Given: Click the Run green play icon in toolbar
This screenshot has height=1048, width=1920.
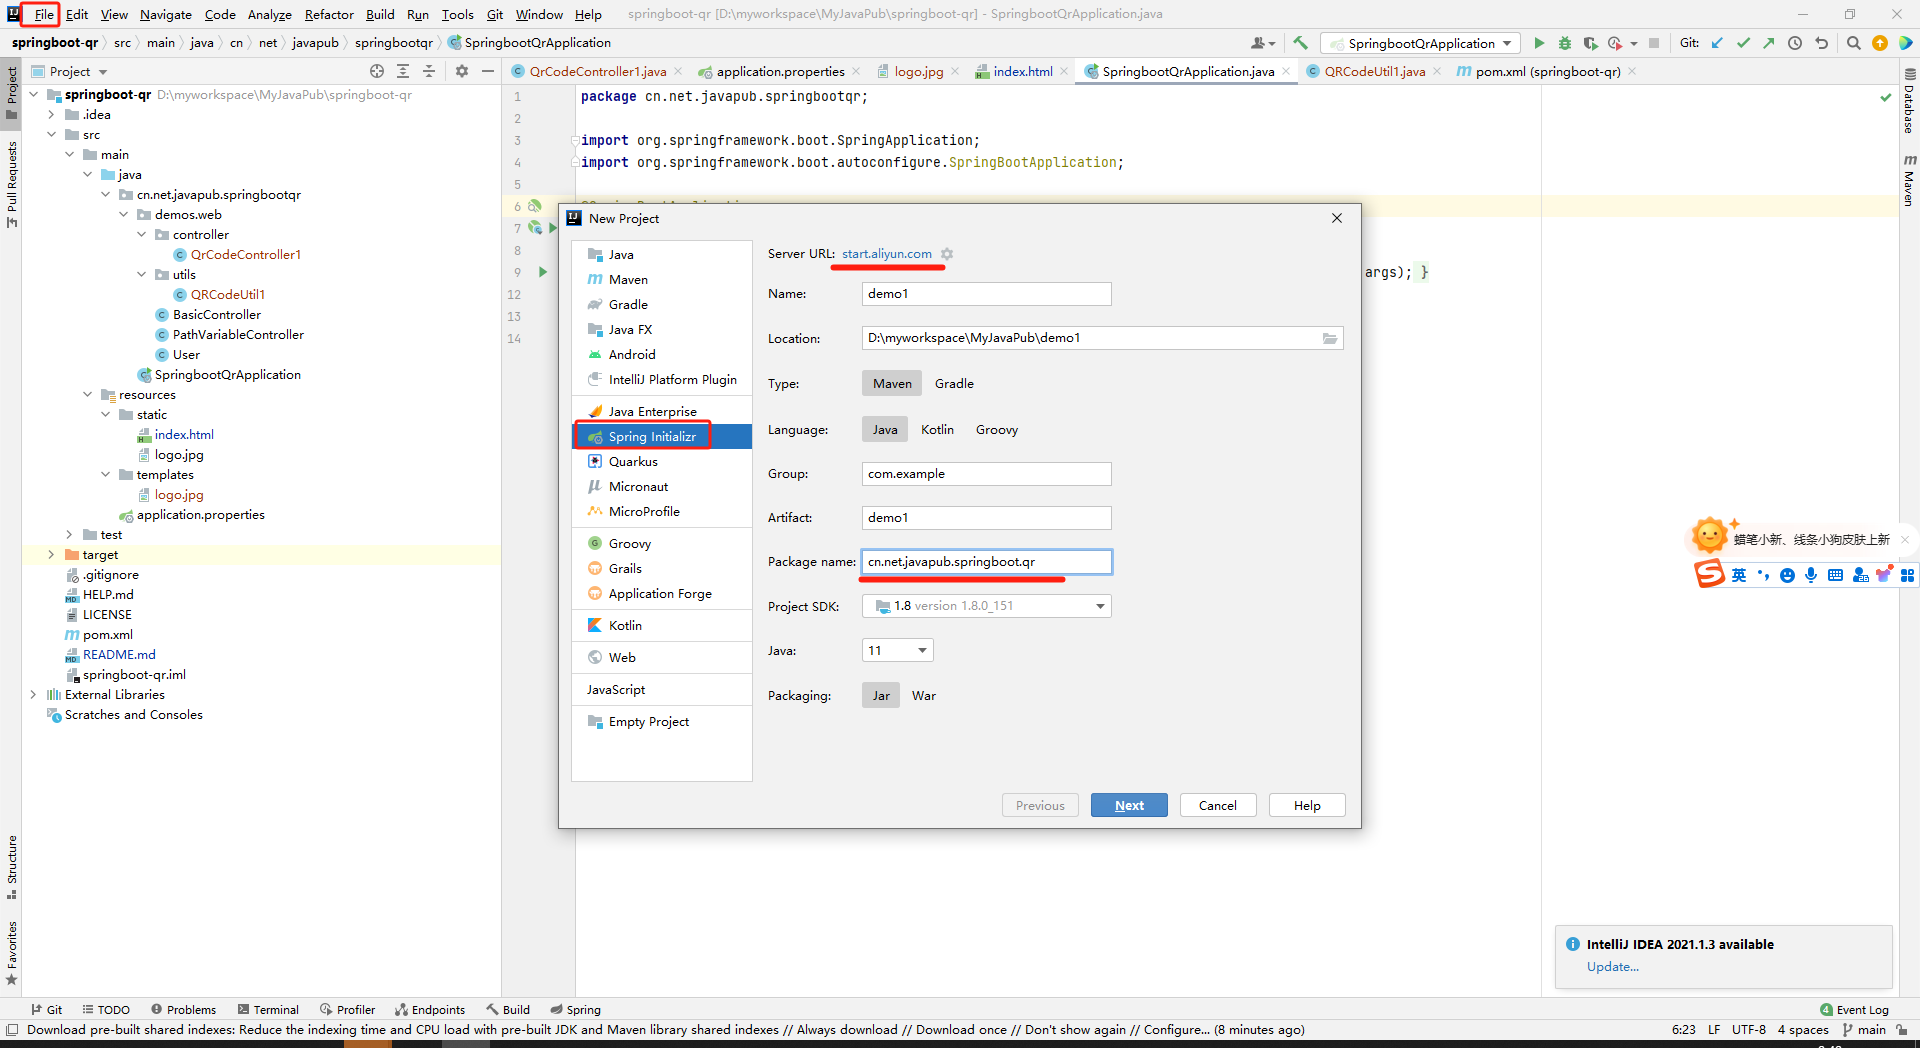Looking at the screenshot, I should click(x=1539, y=43).
